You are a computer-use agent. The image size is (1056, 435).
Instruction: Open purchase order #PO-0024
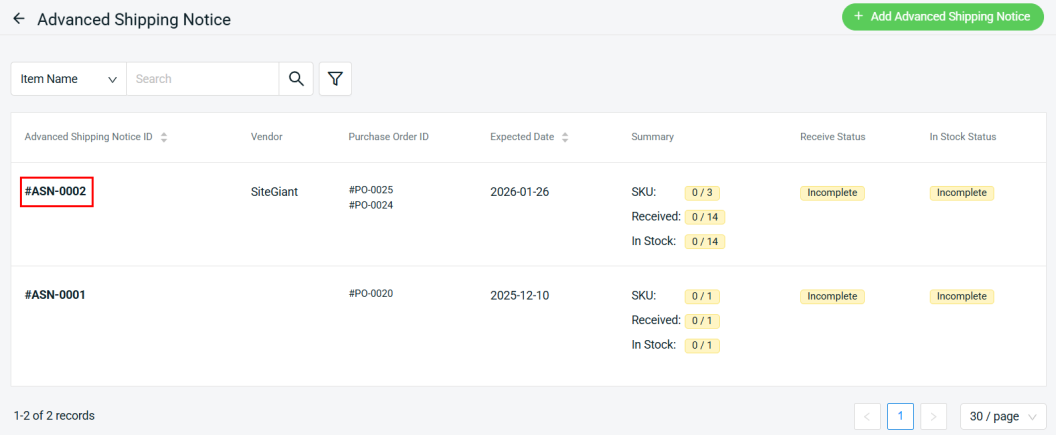[x=371, y=204]
